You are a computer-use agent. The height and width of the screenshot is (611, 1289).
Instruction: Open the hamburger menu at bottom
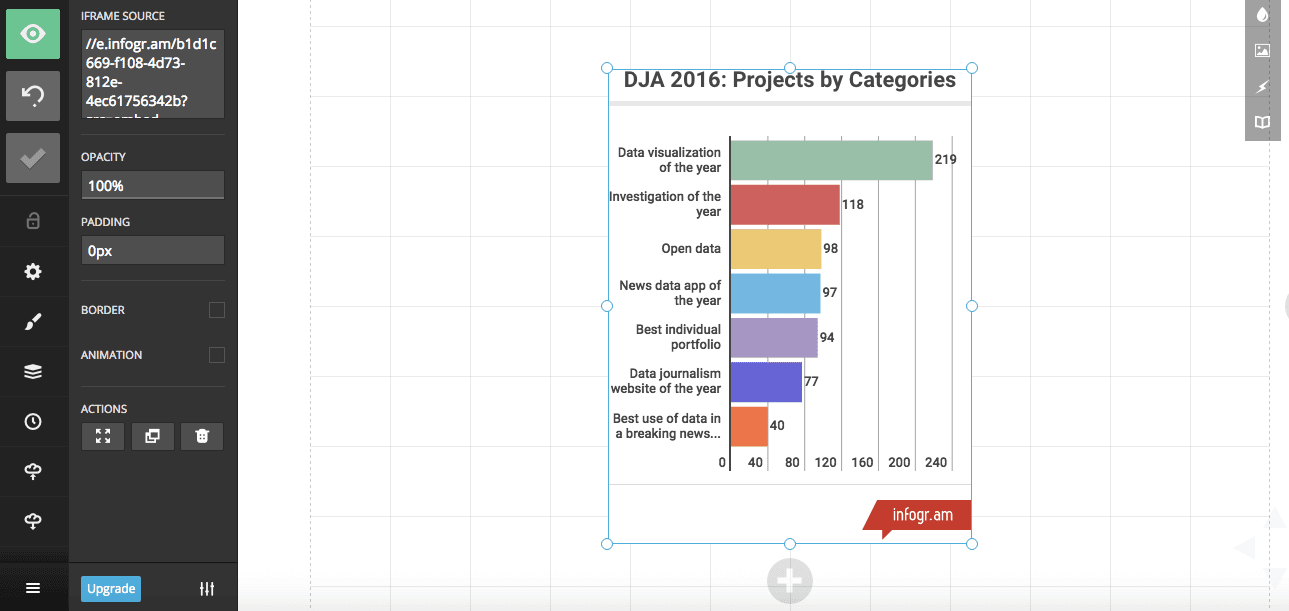coord(33,589)
